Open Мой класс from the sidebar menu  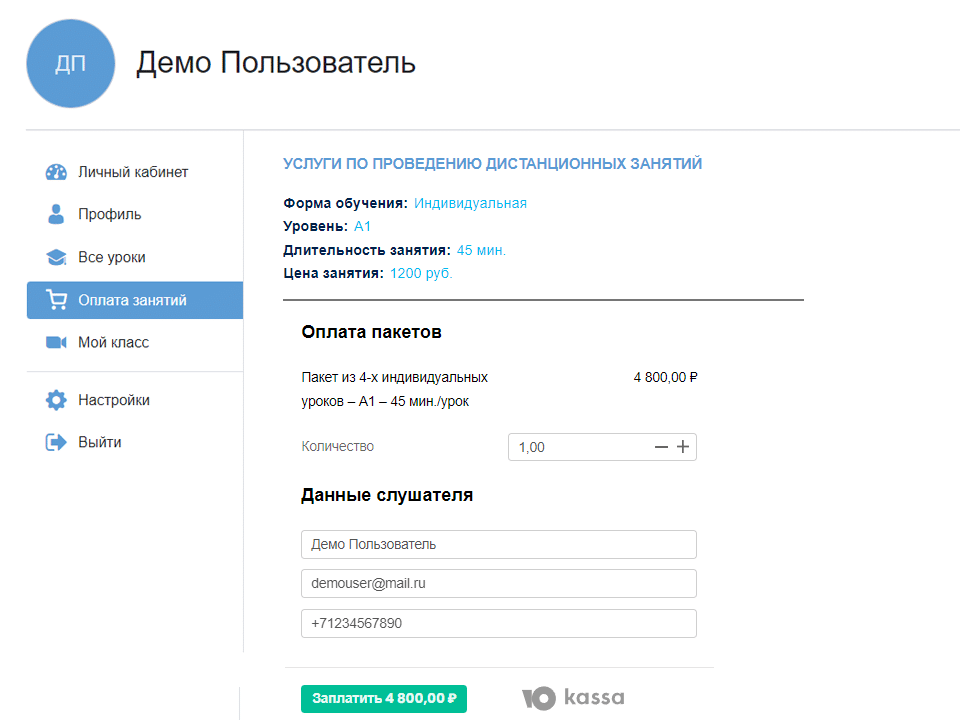click(112, 342)
